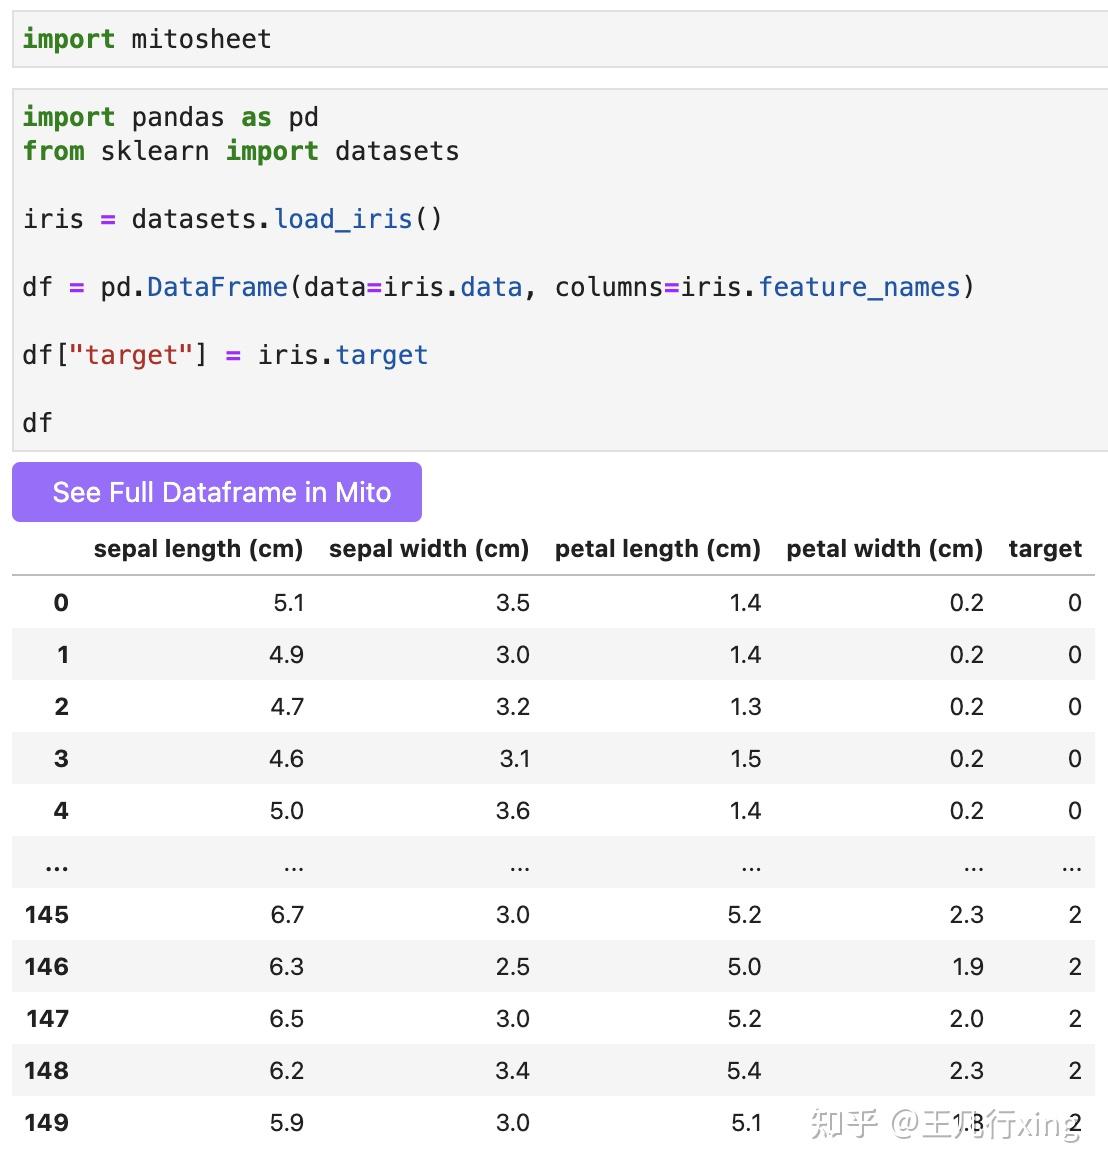Click the "target" string in the code cell
Image resolution: width=1108 pixels, height=1174 pixels.
point(136,355)
